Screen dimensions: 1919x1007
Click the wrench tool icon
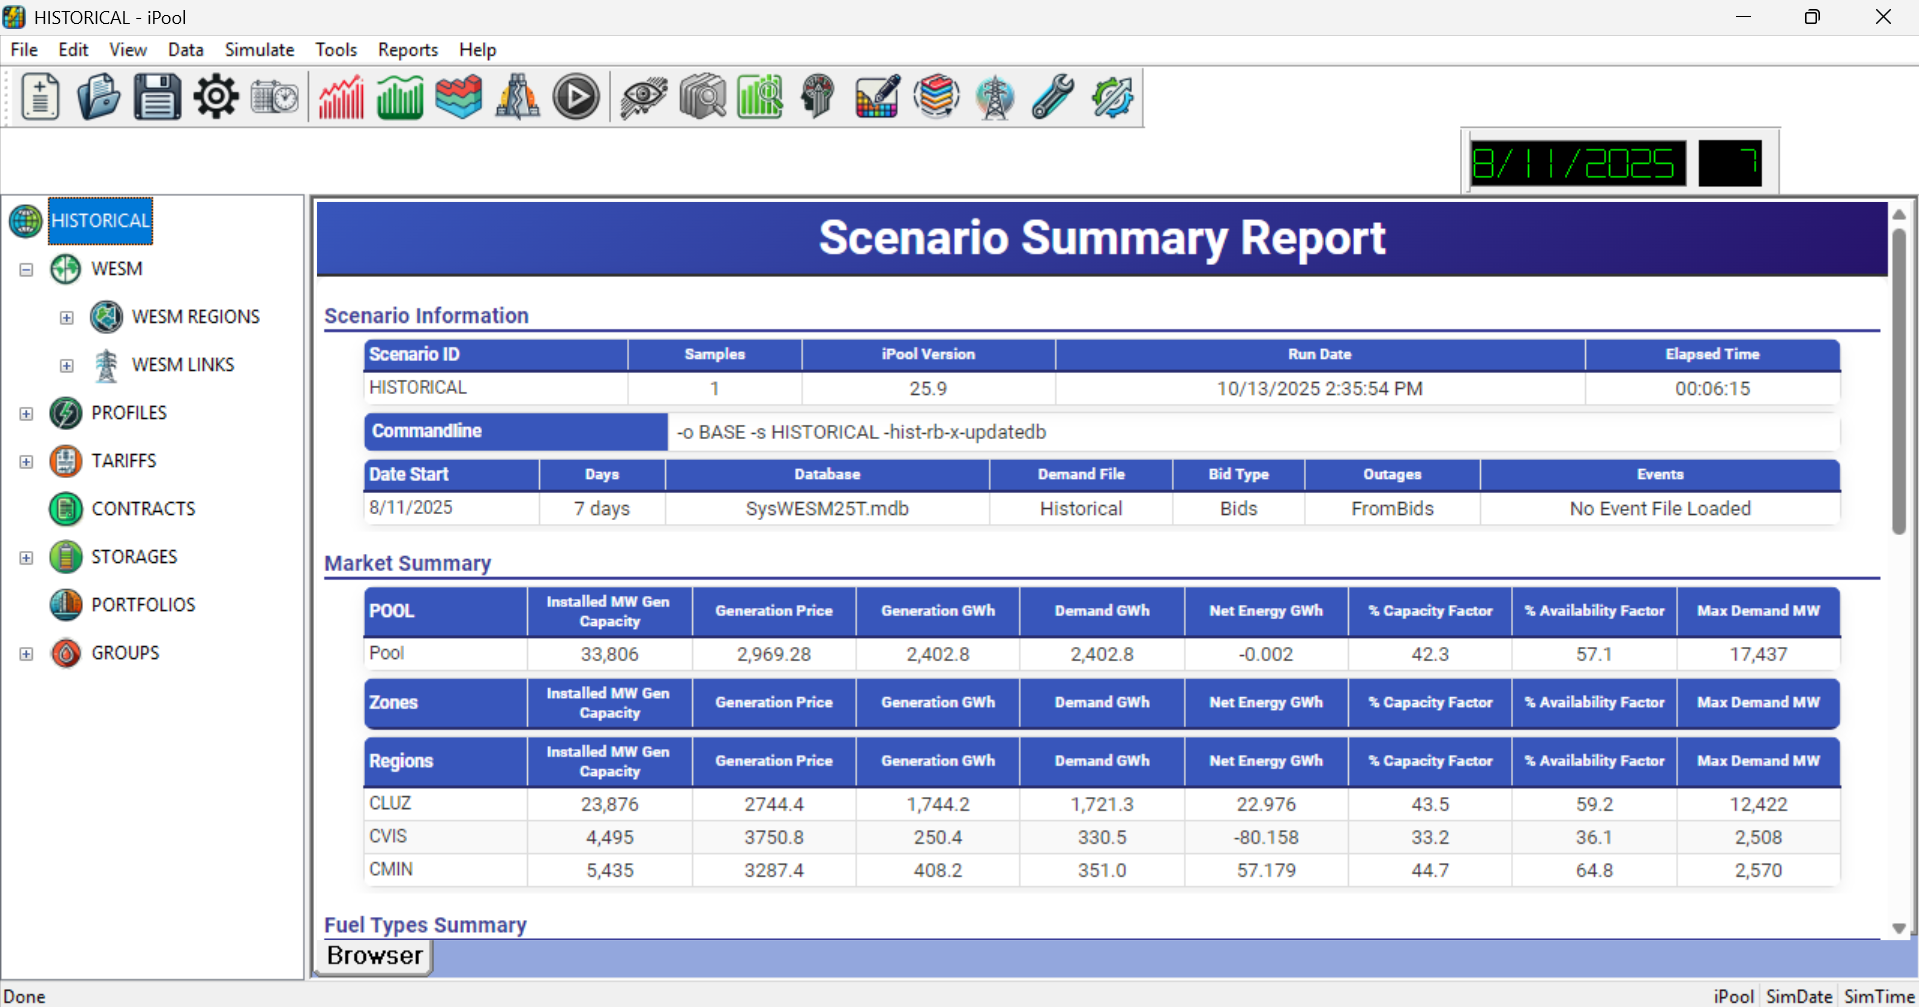pyautogui.click(x=1053, y=98)
